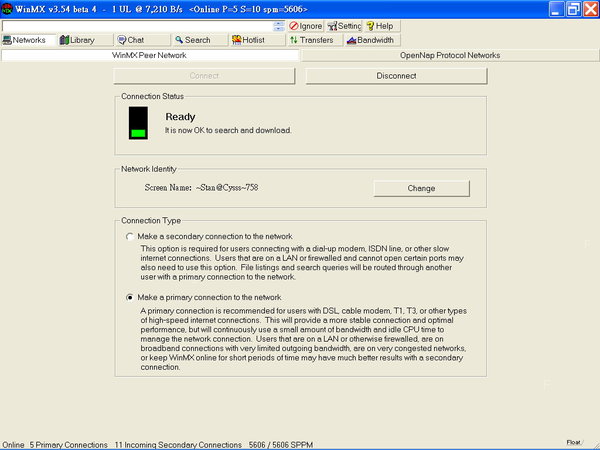Image resolution: width=600 pixels, height=450 pixels.
Task: Minimize the WinMX window
Action: point(557,9)
